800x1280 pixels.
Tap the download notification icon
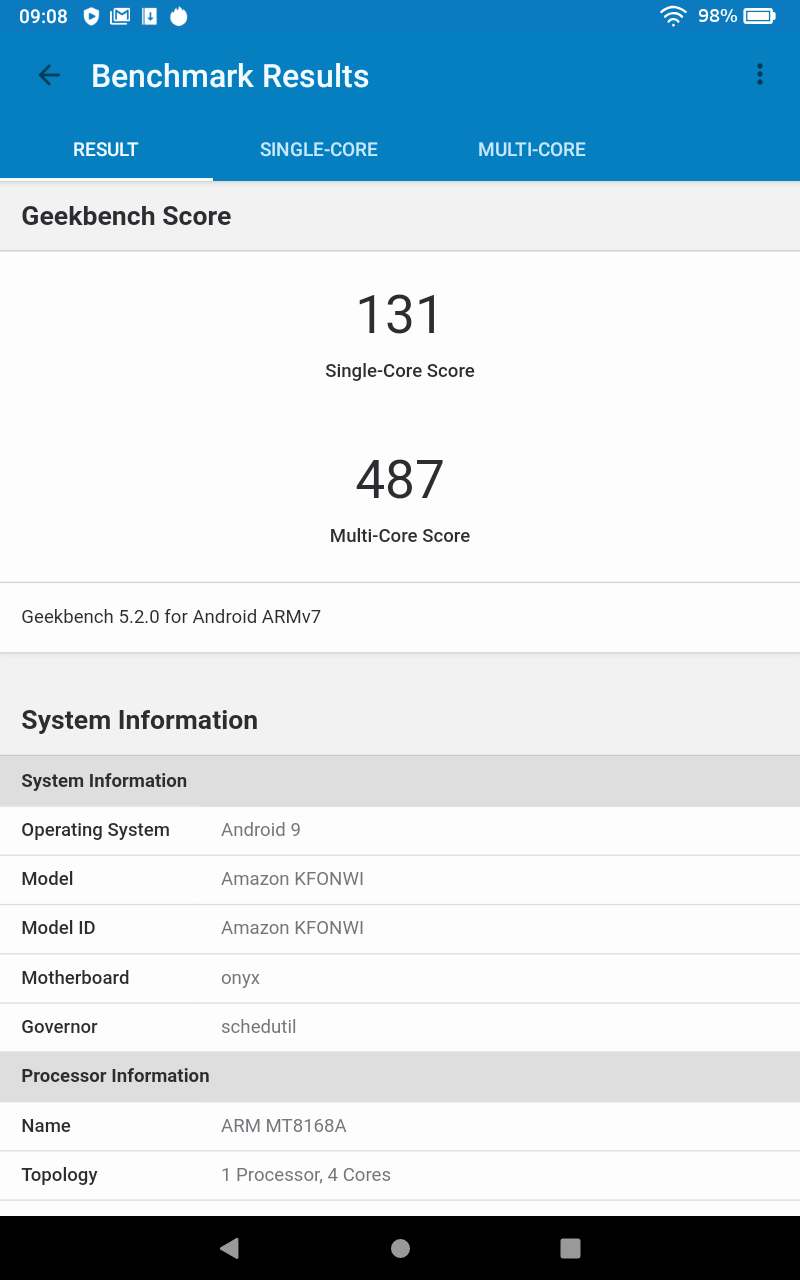150,16
